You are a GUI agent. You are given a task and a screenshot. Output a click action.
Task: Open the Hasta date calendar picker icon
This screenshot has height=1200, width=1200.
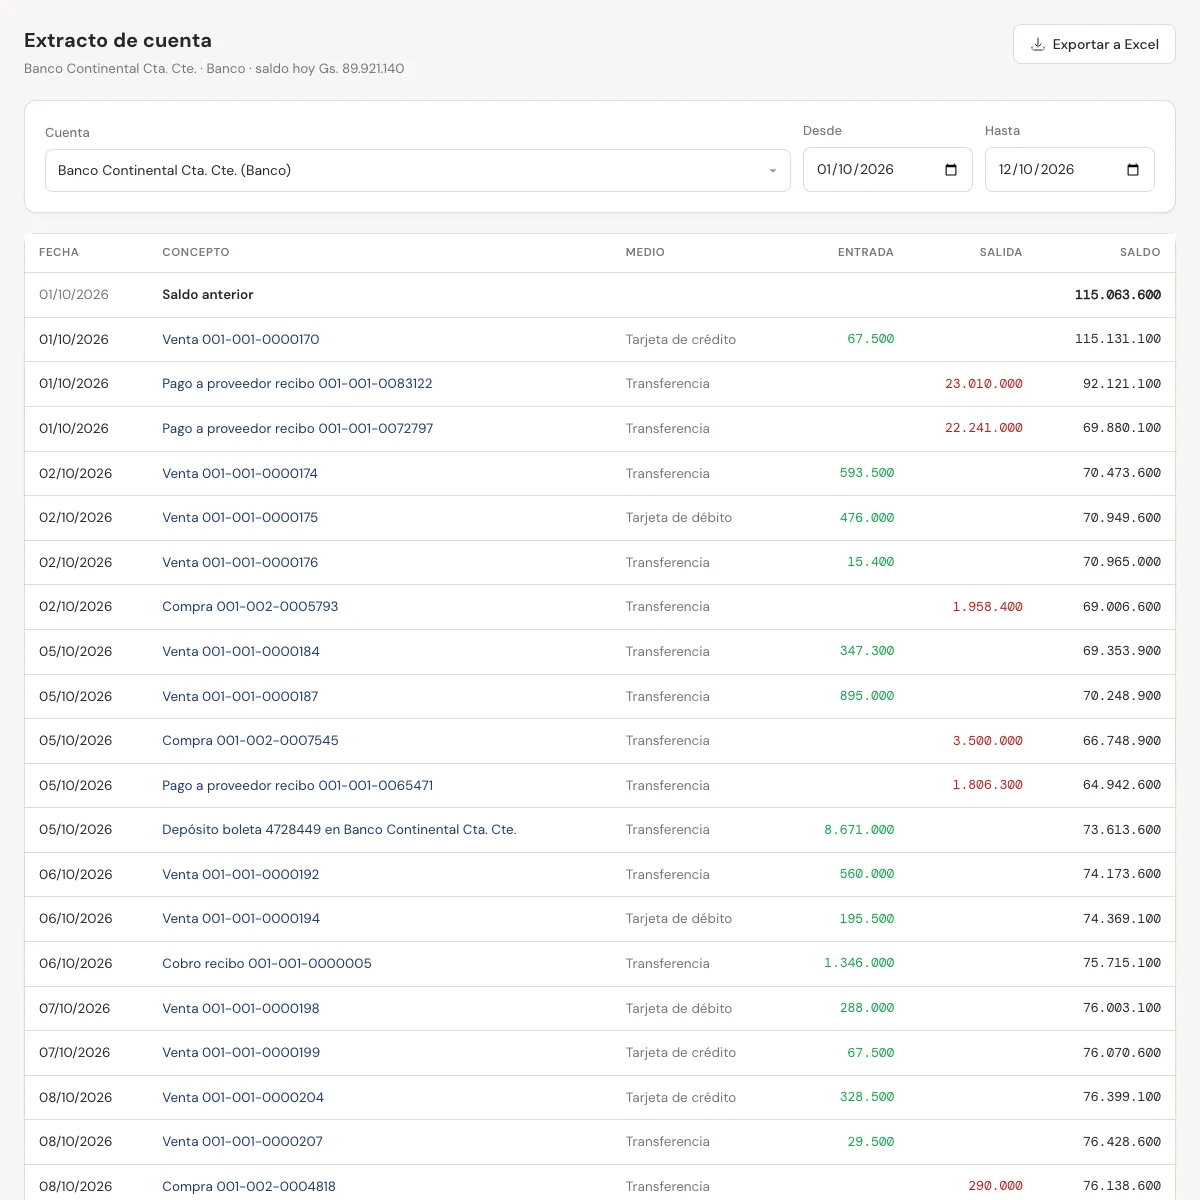click(x=1133, y=170)
